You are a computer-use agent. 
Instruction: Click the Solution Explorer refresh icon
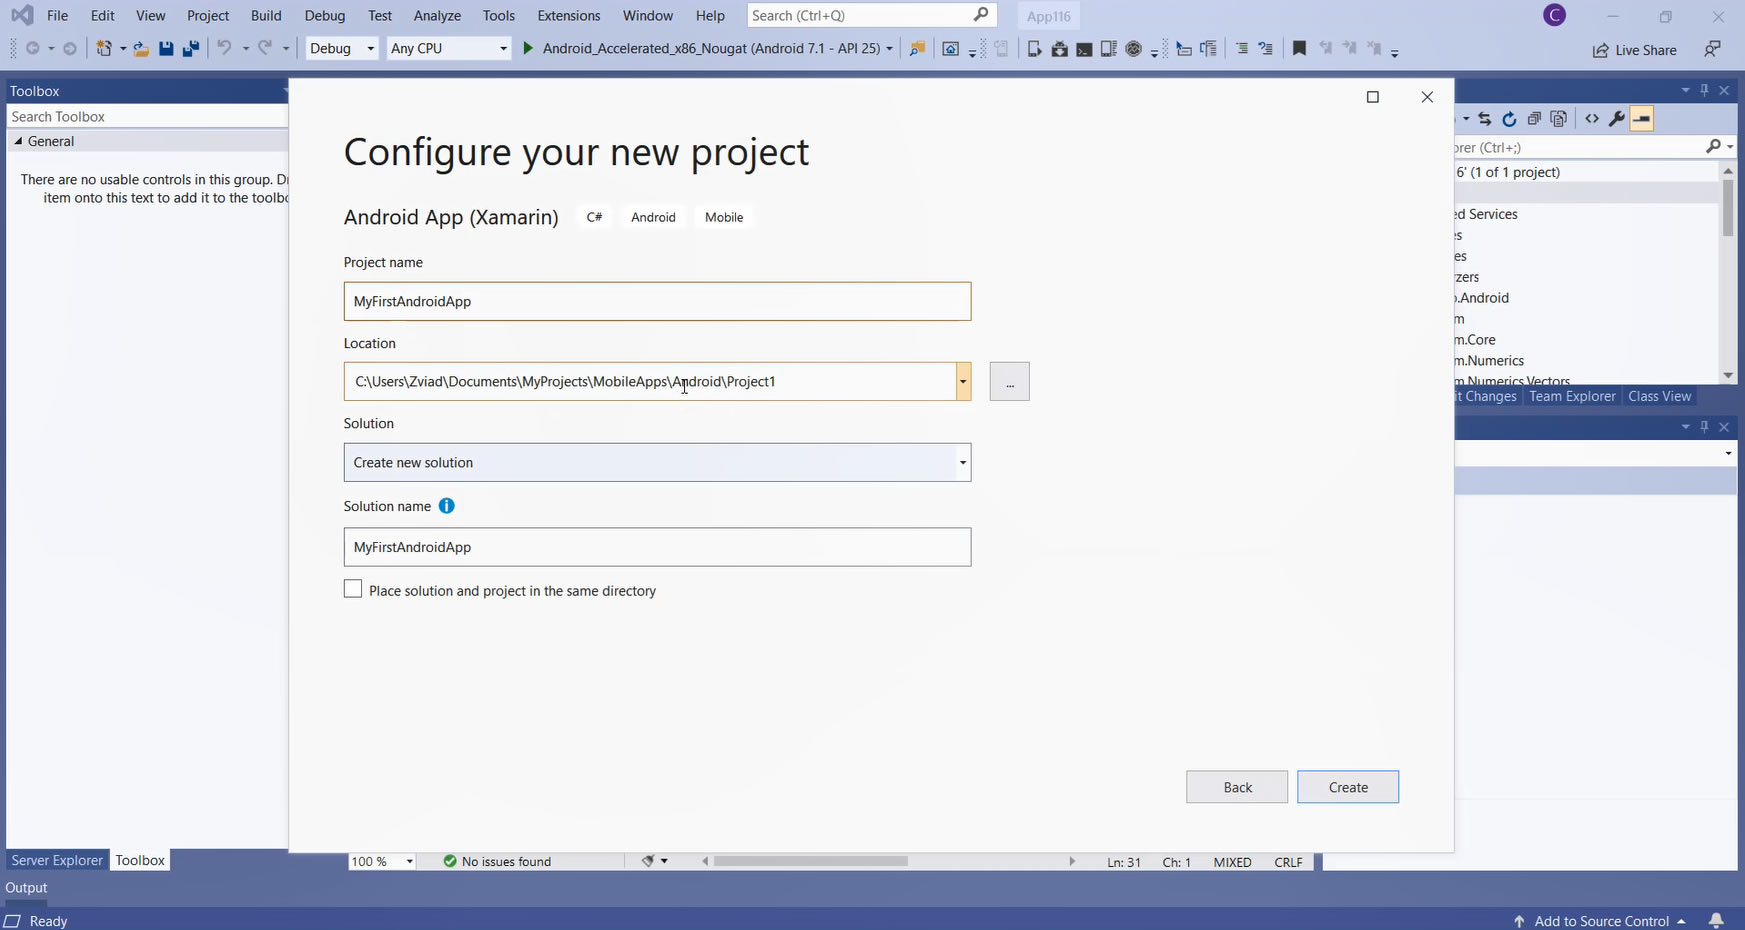pyautogui.click(x=1509, y=119)
